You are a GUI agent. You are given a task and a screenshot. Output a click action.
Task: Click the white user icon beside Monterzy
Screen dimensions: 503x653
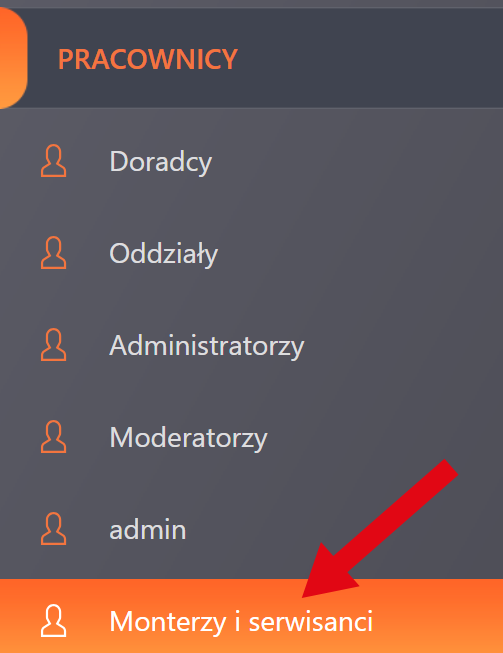tap(53, 621)
